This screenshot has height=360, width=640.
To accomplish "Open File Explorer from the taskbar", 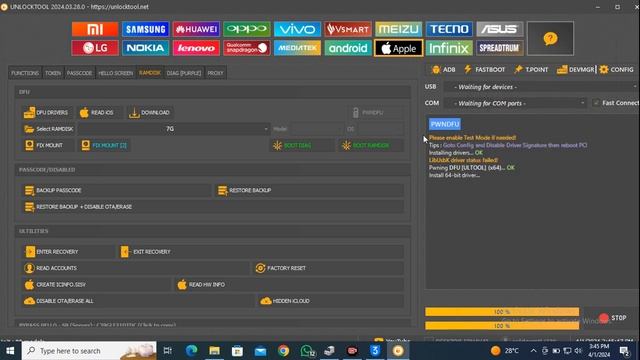I will (214, 351).
